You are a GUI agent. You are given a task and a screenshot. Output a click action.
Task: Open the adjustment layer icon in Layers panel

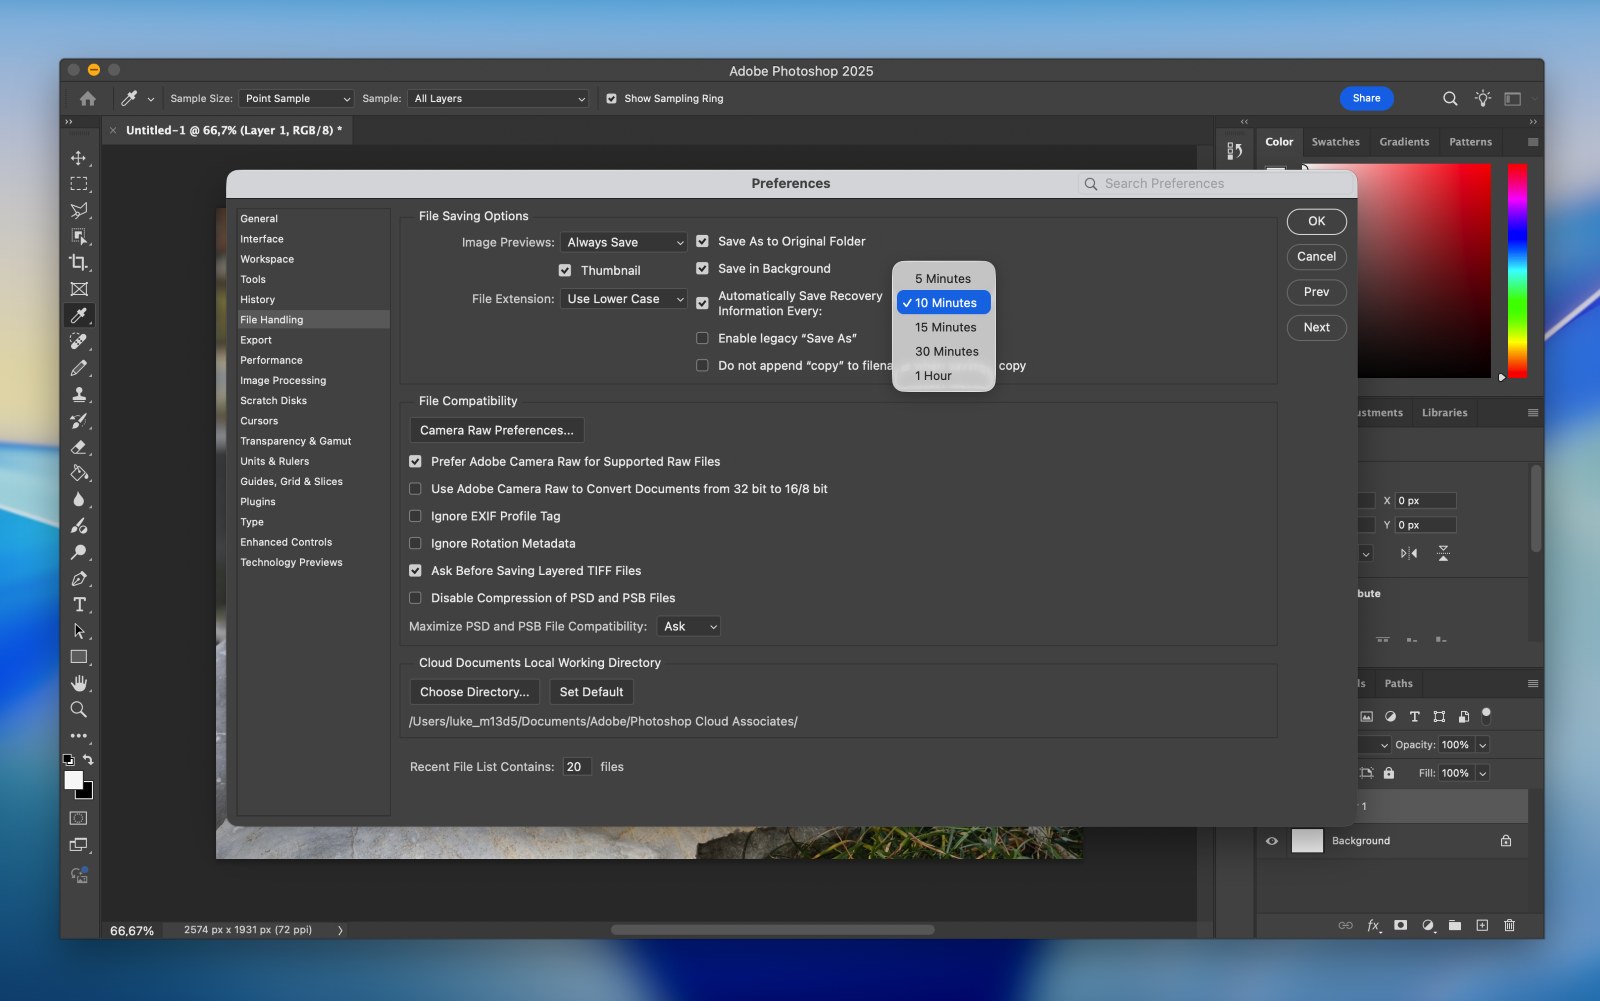(x=1427, y=925)
